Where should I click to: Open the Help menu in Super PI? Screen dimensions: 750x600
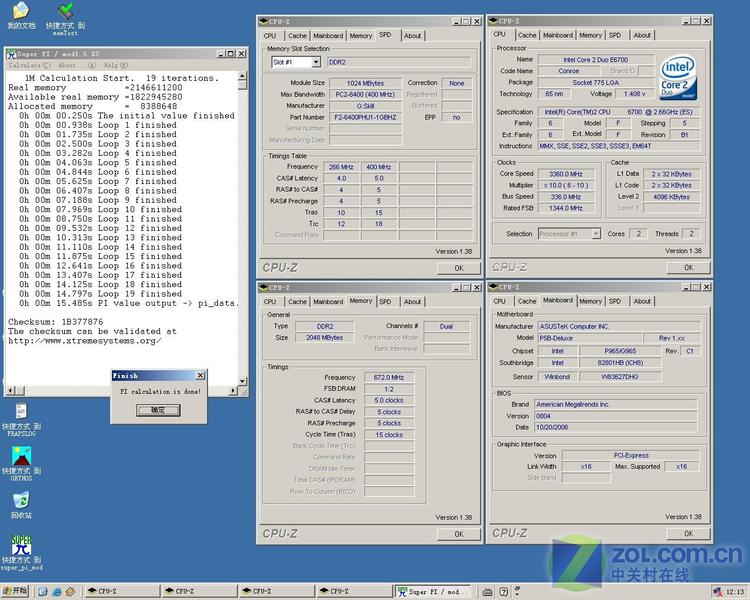tap(116, 66)
